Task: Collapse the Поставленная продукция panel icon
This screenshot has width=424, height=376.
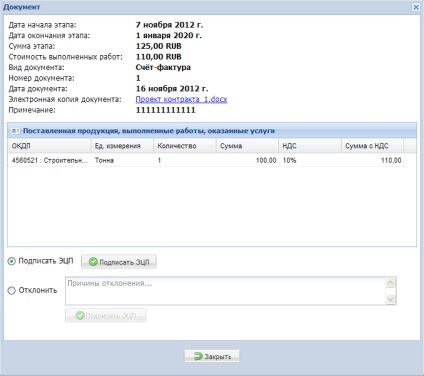Action: point(15,131)
